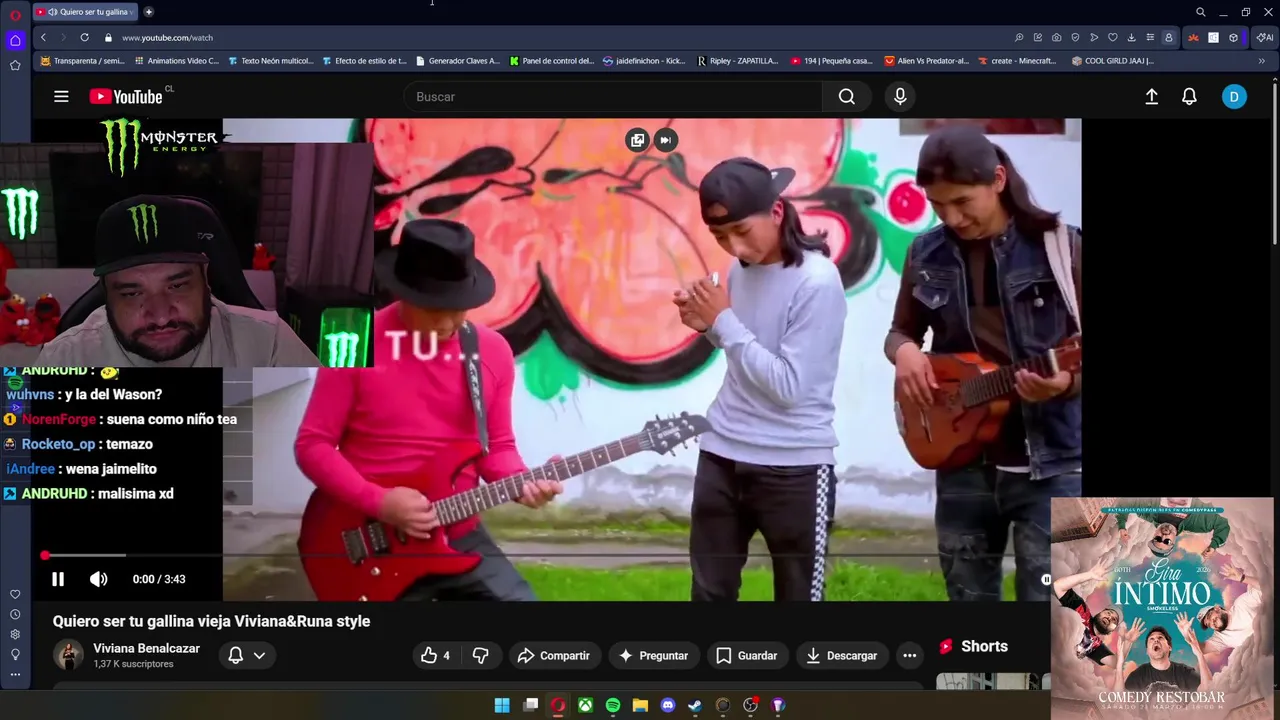Show more bookmarks with double chevron
This screenshot has height=720, width=1280.
(1261, 61)
